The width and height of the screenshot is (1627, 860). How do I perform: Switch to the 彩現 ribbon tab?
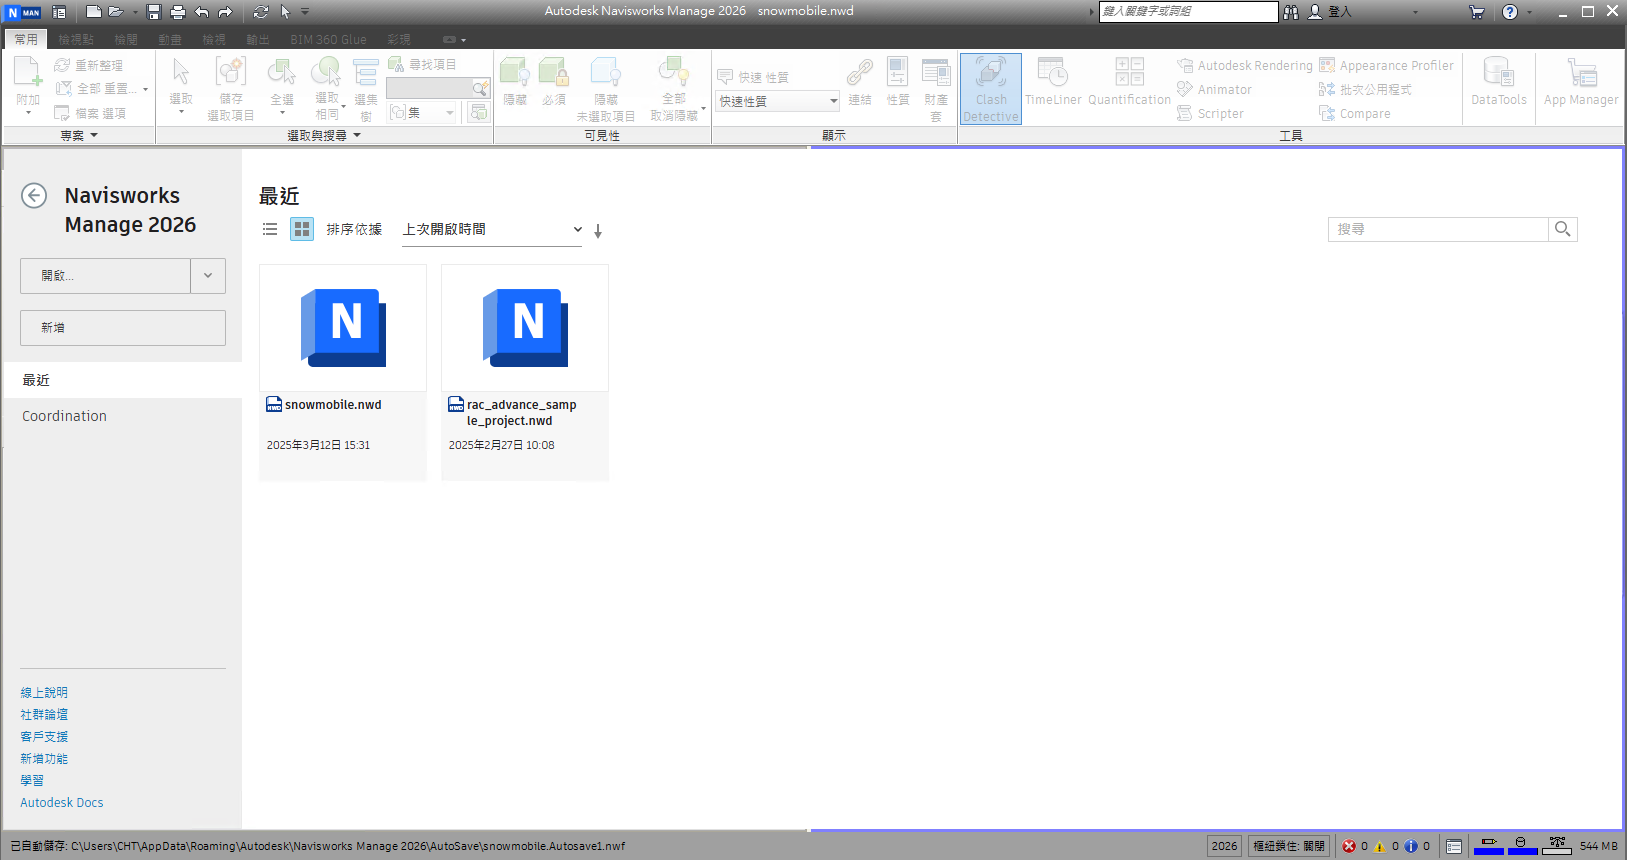coord(399,39)
